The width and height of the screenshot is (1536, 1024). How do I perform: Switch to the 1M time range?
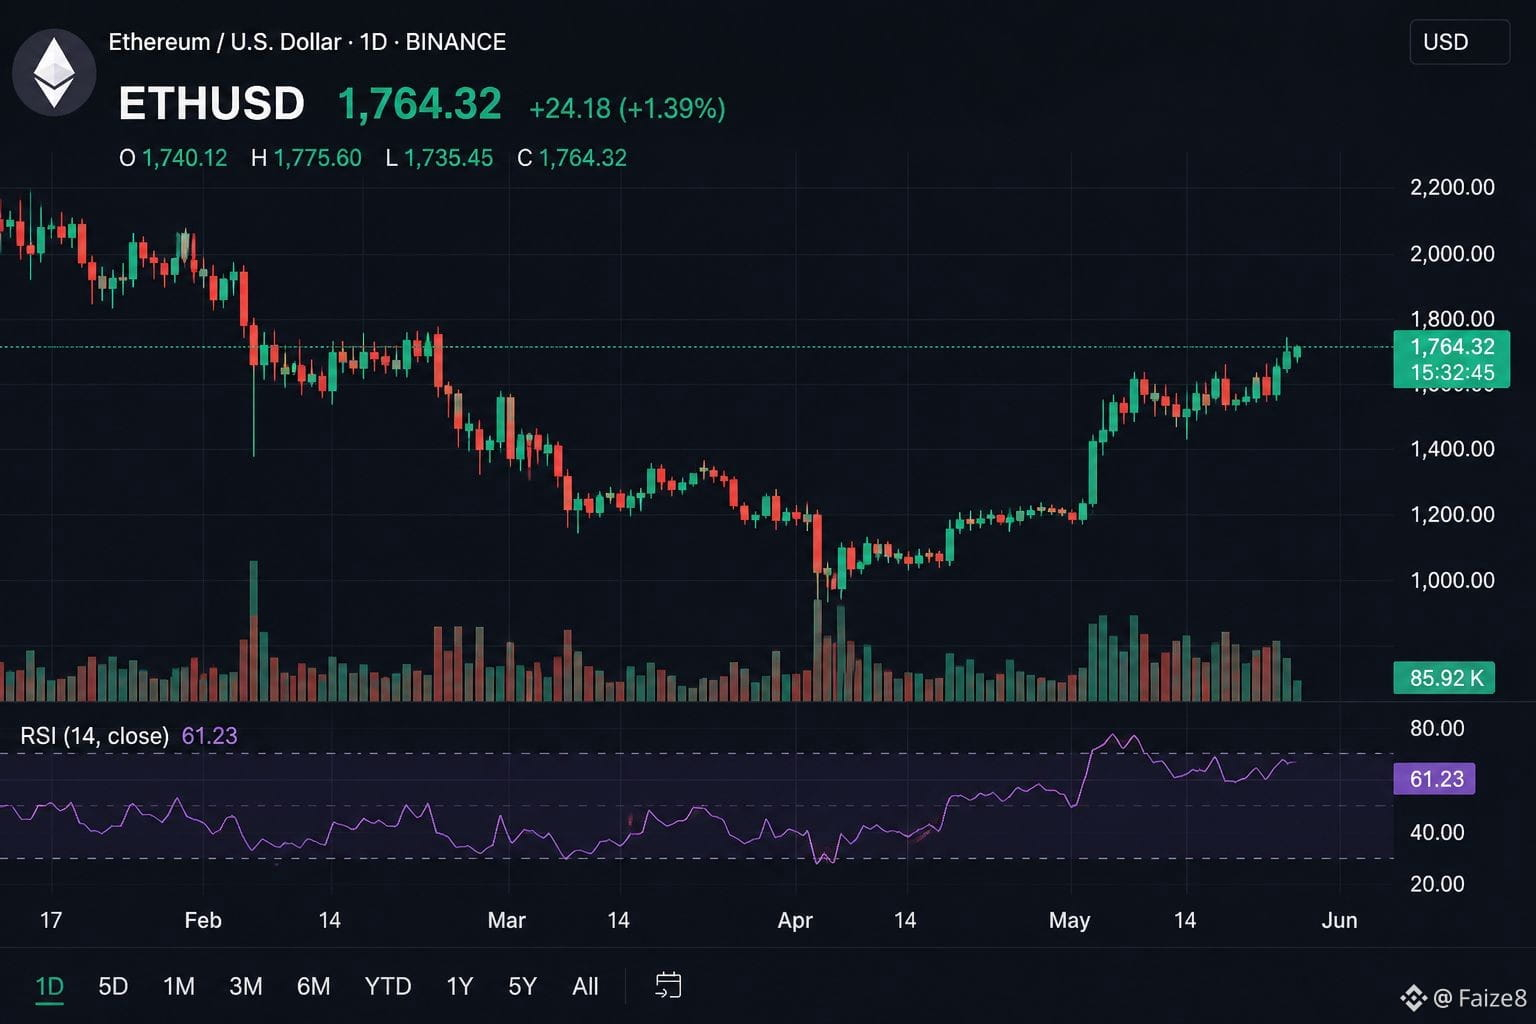(x=179, y=986)
